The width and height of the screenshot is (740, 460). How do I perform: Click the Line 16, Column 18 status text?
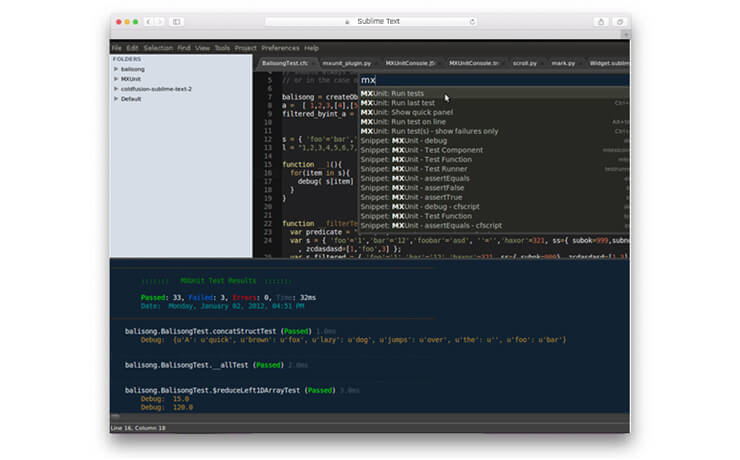(x=138, y=428)
